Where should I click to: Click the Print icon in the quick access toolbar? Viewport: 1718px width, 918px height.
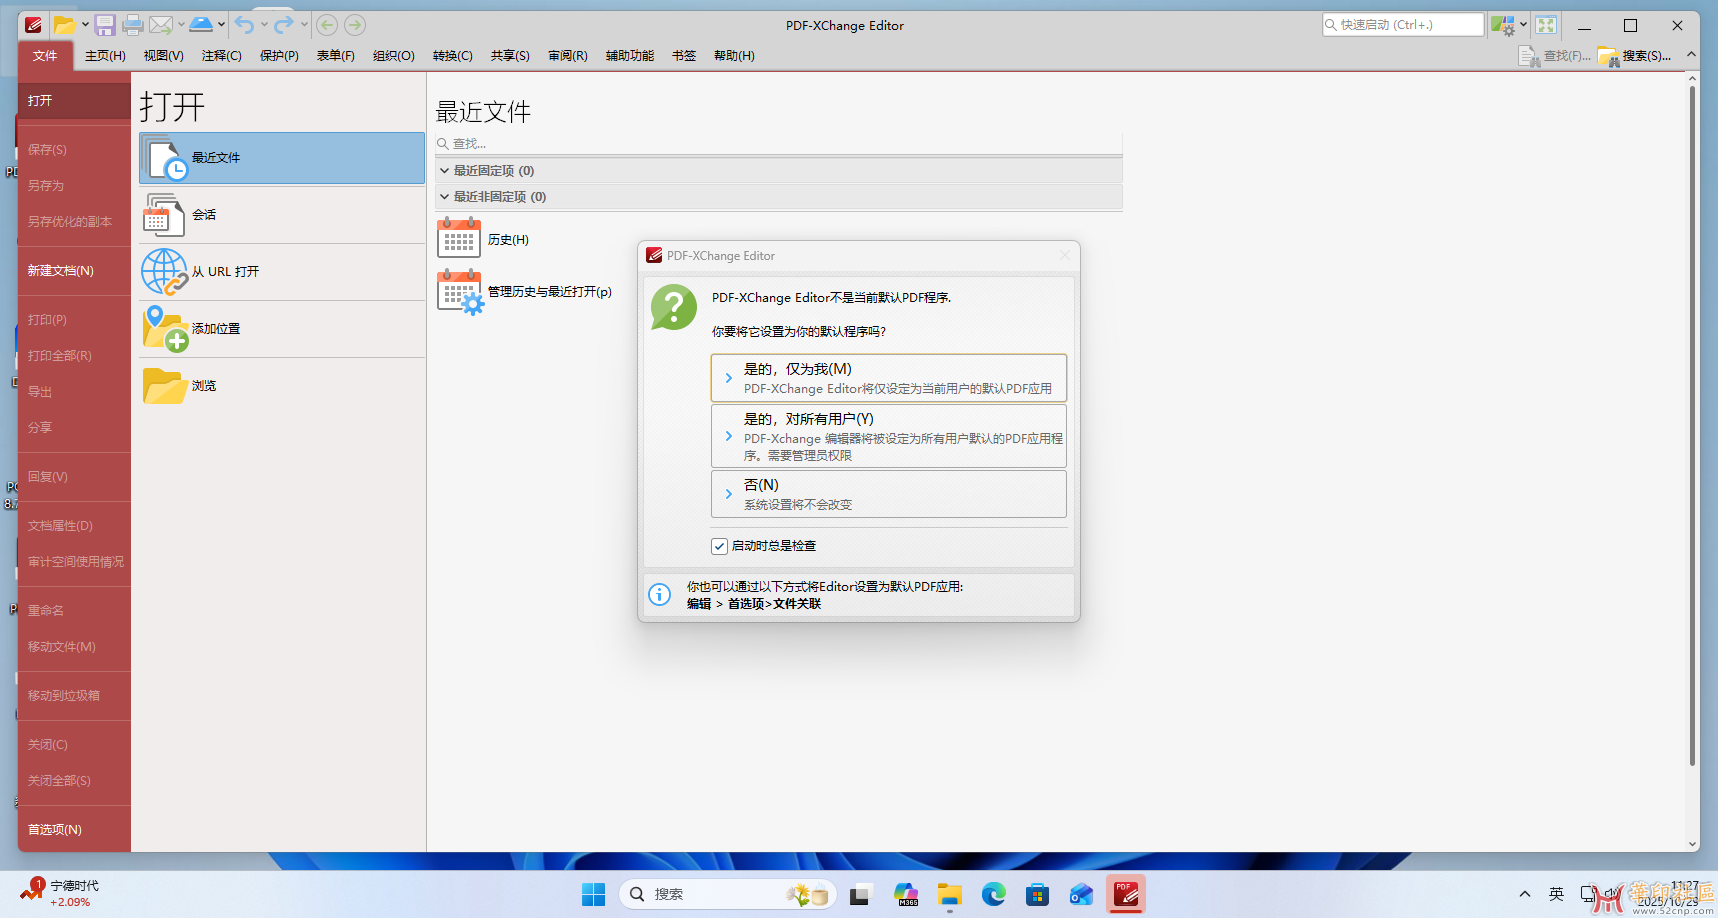pyautogui.click(x=133, y=25)
